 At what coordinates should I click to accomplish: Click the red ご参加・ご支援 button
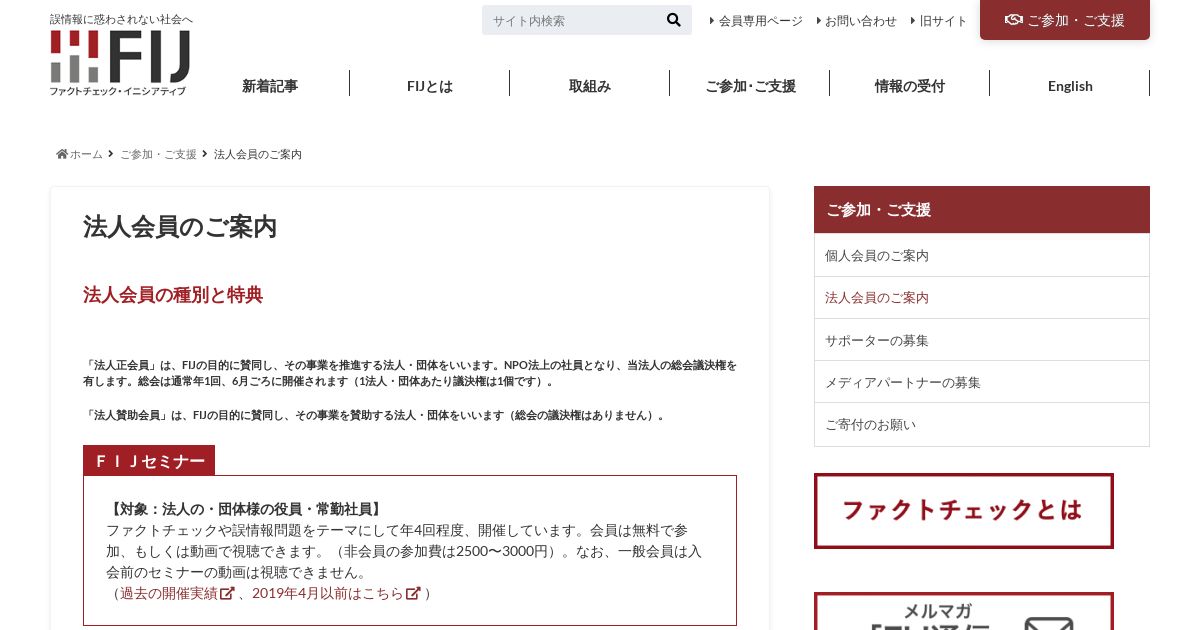pyautogui.click(x=1065, y=20)
